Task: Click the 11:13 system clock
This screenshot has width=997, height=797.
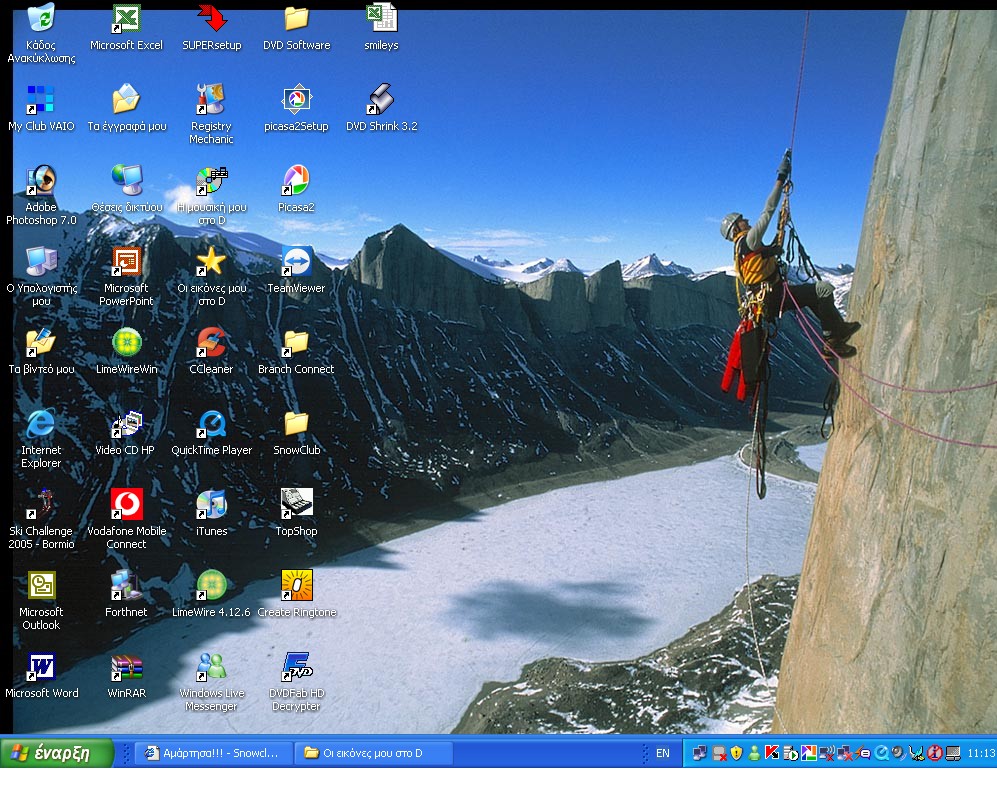Action: [981, 753]
